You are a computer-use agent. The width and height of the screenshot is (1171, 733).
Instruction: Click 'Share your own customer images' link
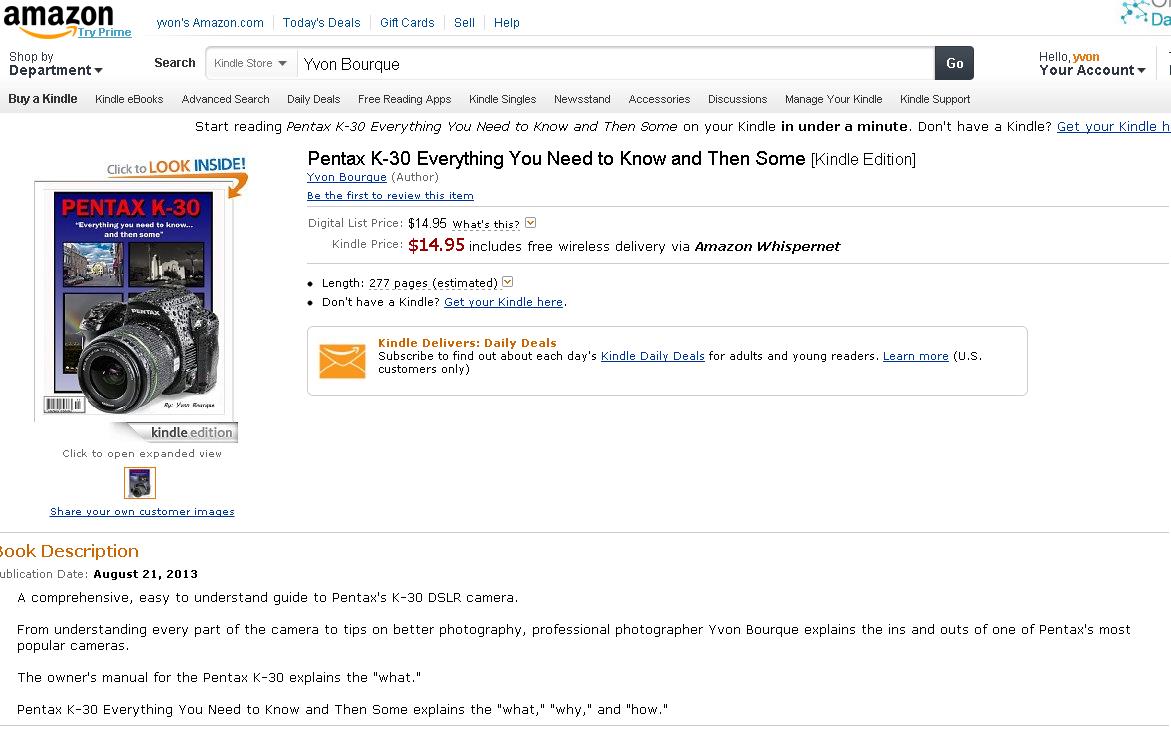coord(142,512)
